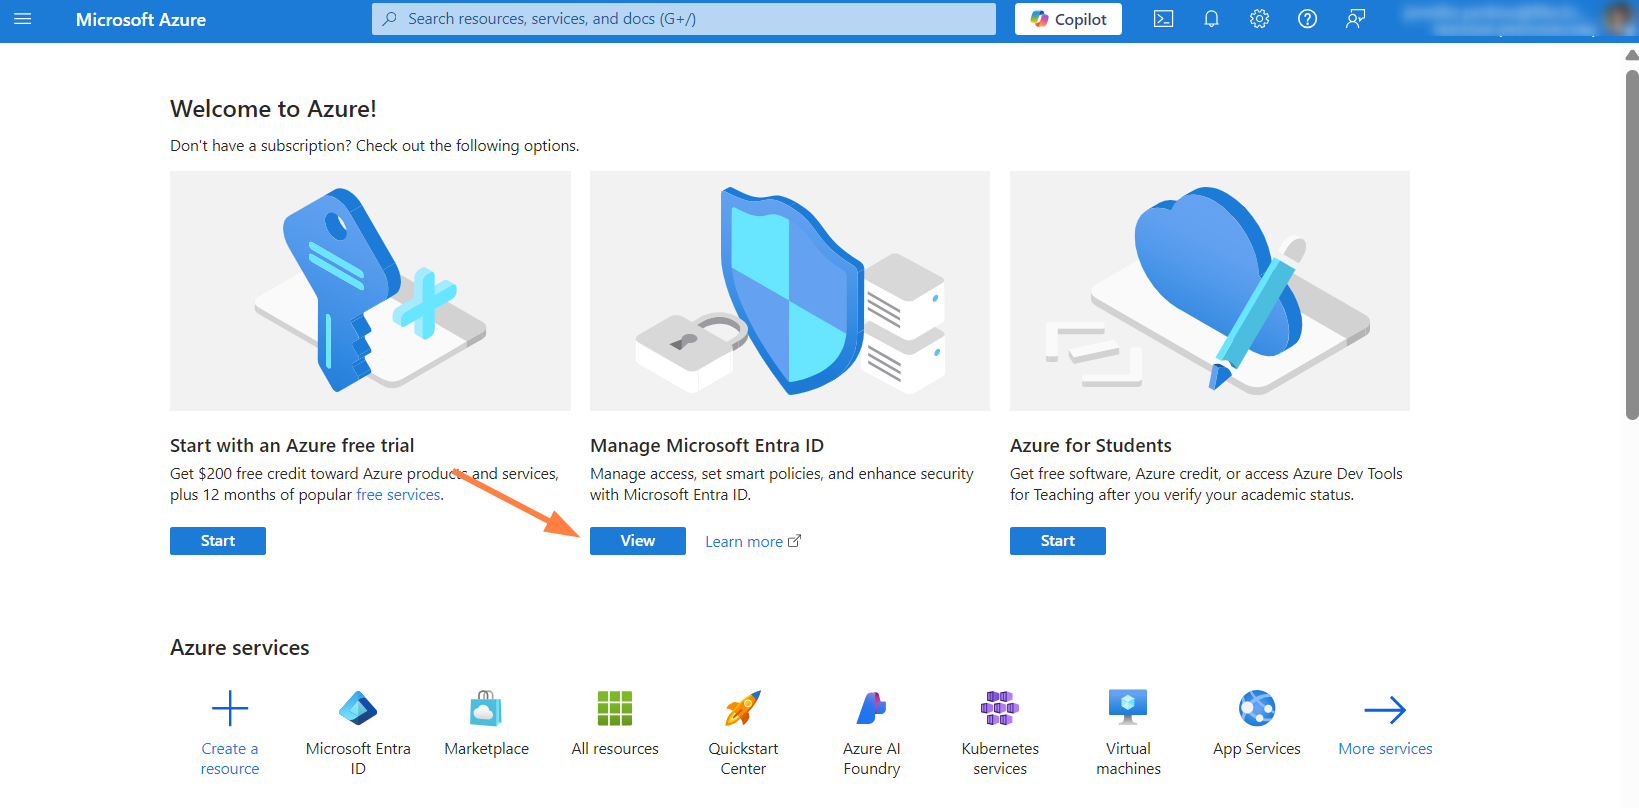Open the notifications bell
1639x808 pixels.
pyautogui.click(x=1211, y=19)
